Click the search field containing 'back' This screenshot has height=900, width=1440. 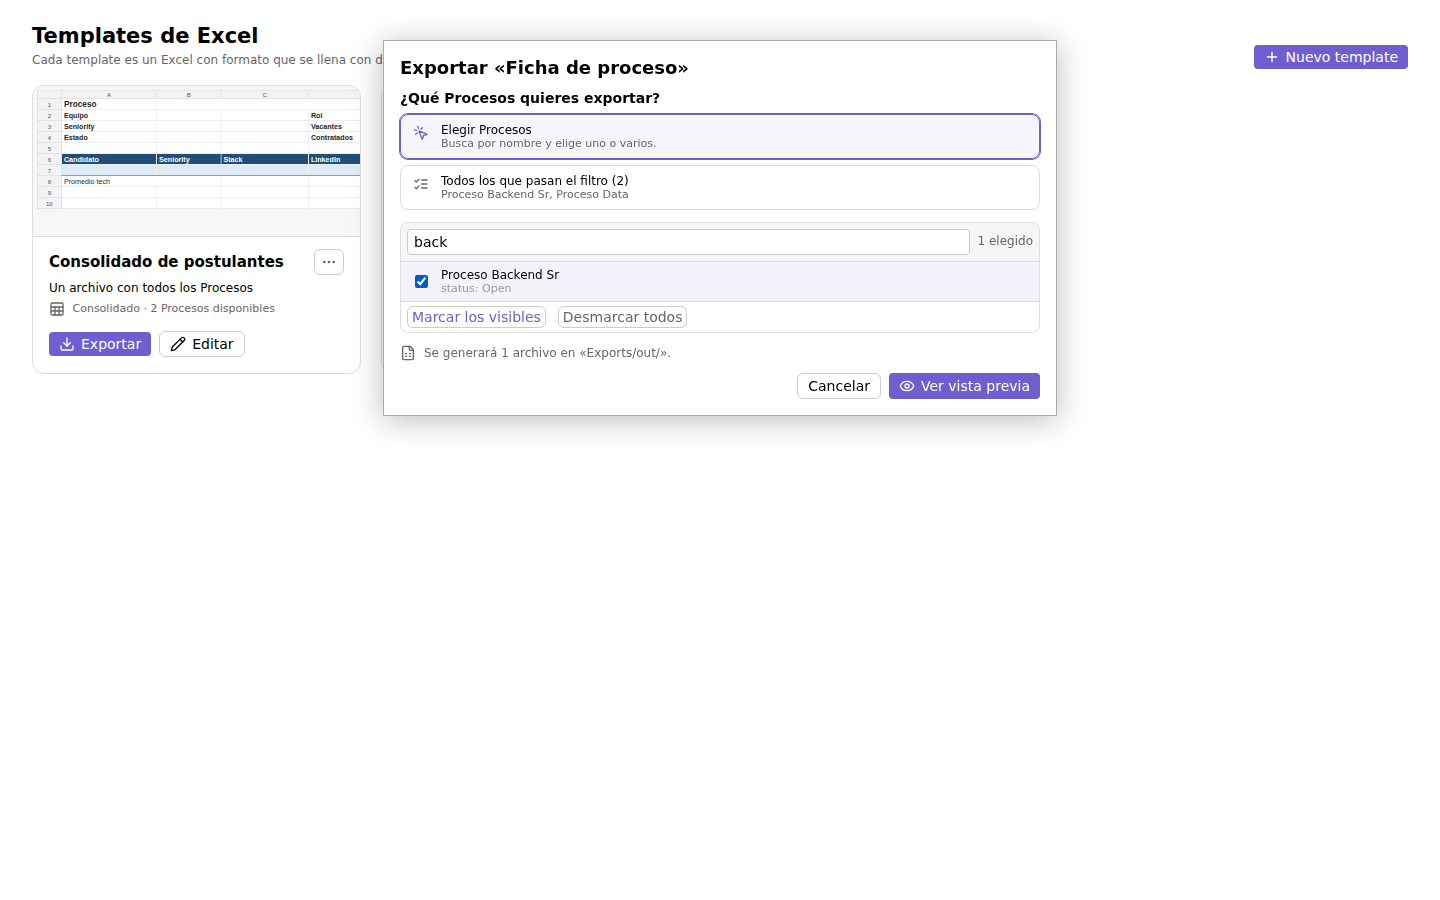[x=688, y=242]
